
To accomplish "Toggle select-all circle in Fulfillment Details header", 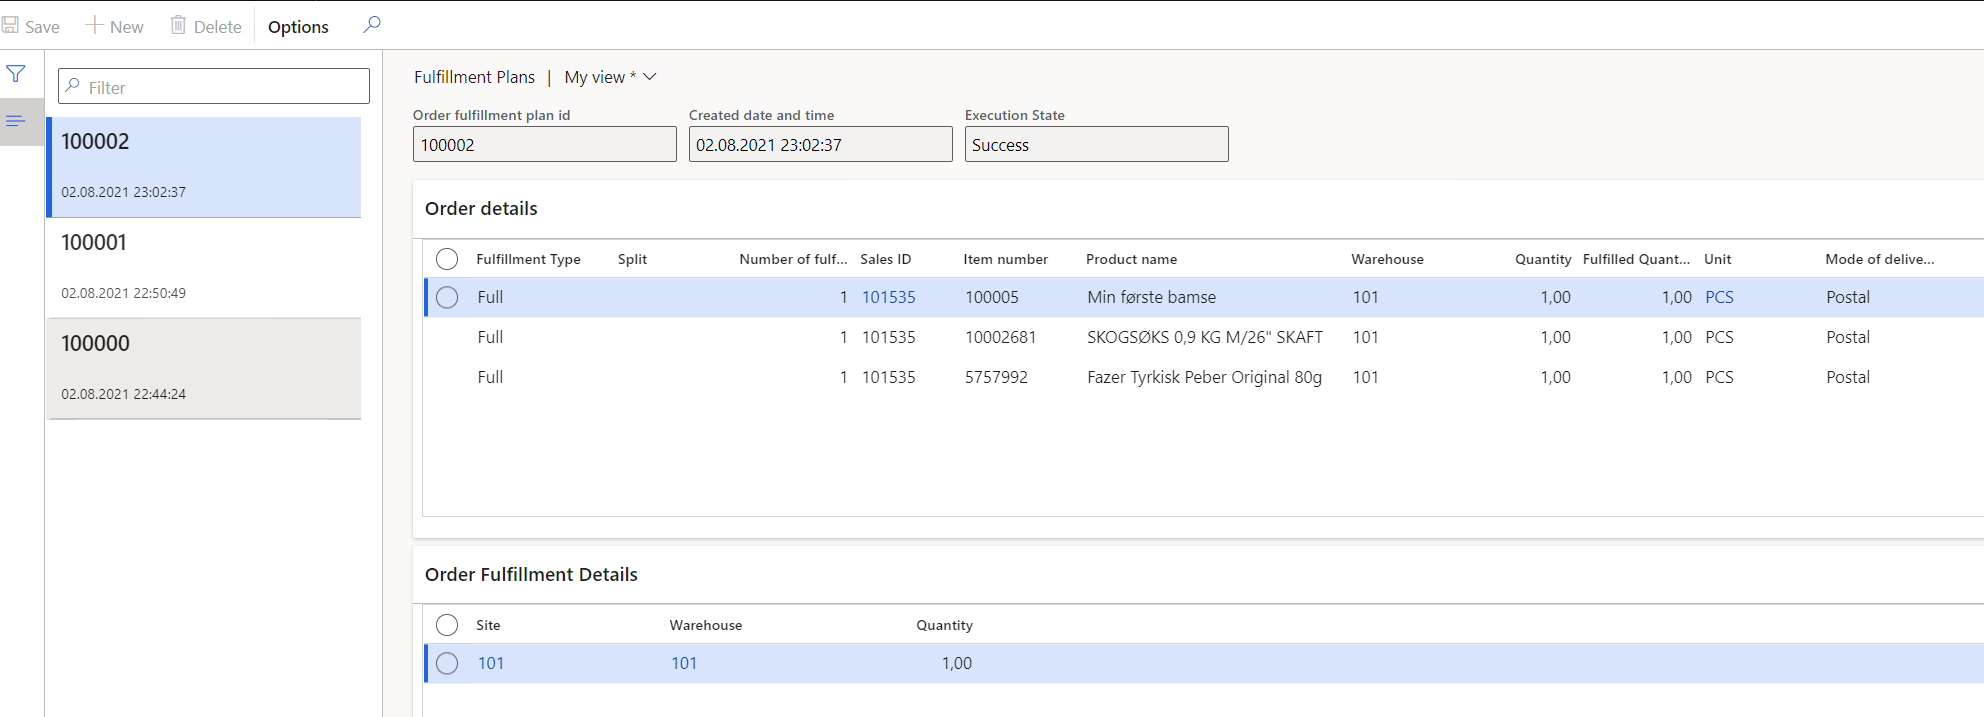I will point(447,625).
